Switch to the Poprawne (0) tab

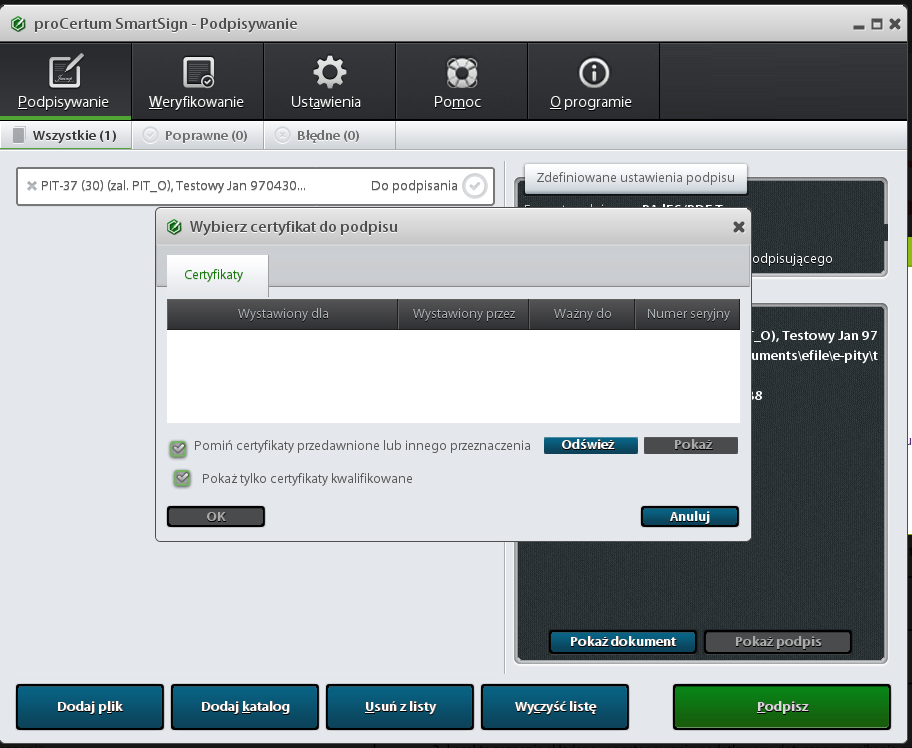[x=196, y=135]
